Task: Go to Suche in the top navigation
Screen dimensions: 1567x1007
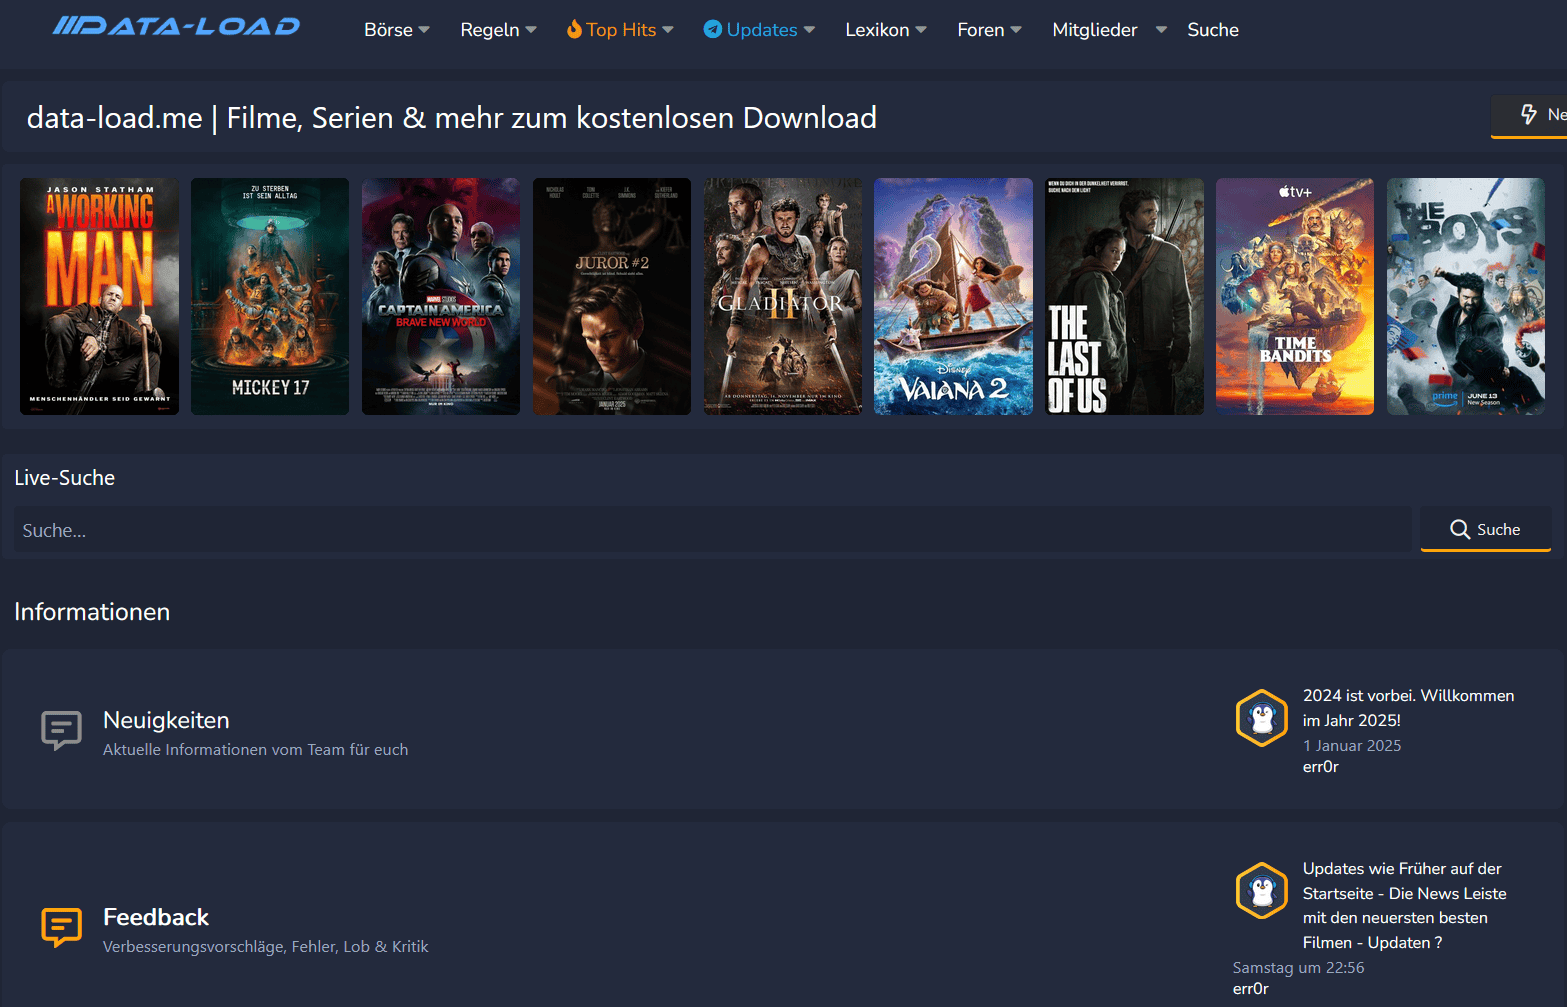Action: point(1213,30)
